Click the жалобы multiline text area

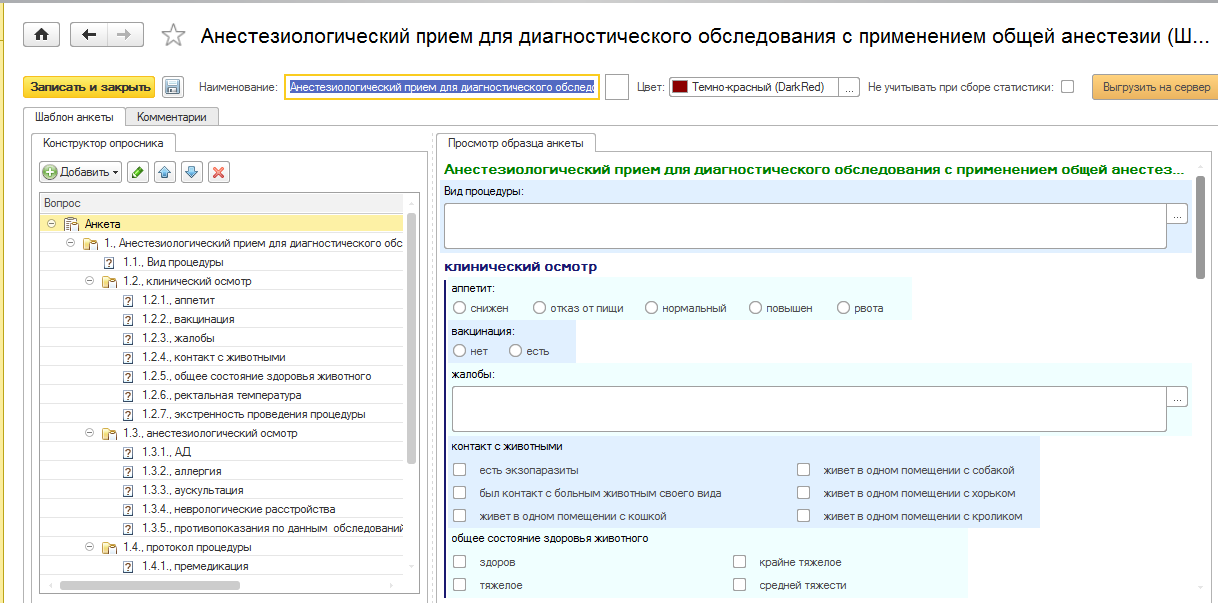tap(809, 409)
